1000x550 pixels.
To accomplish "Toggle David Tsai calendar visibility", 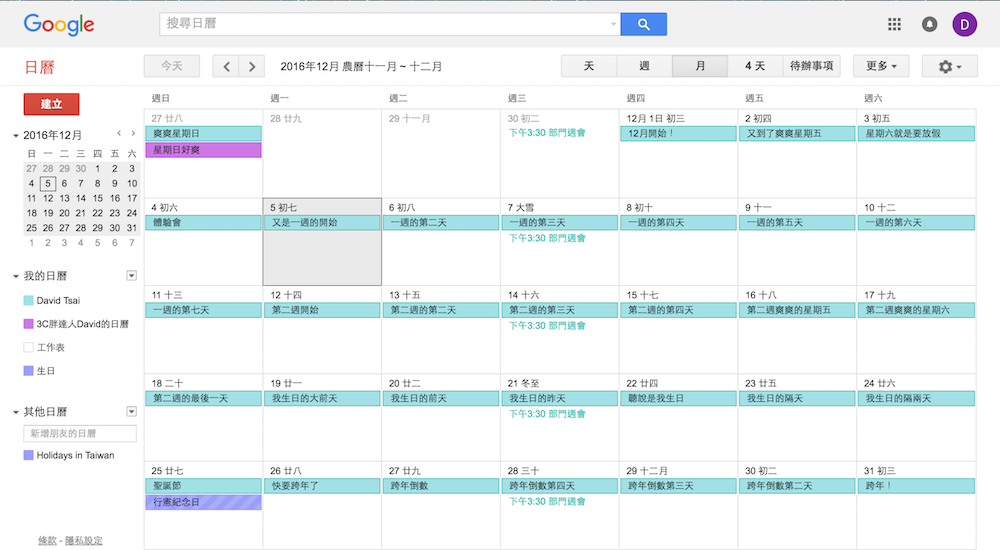I will 28,300.
